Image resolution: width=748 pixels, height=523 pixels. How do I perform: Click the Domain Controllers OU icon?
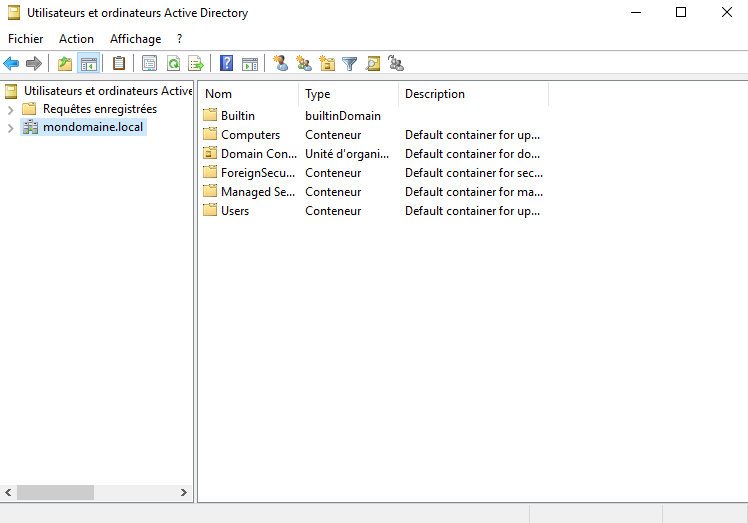point(210,154)
